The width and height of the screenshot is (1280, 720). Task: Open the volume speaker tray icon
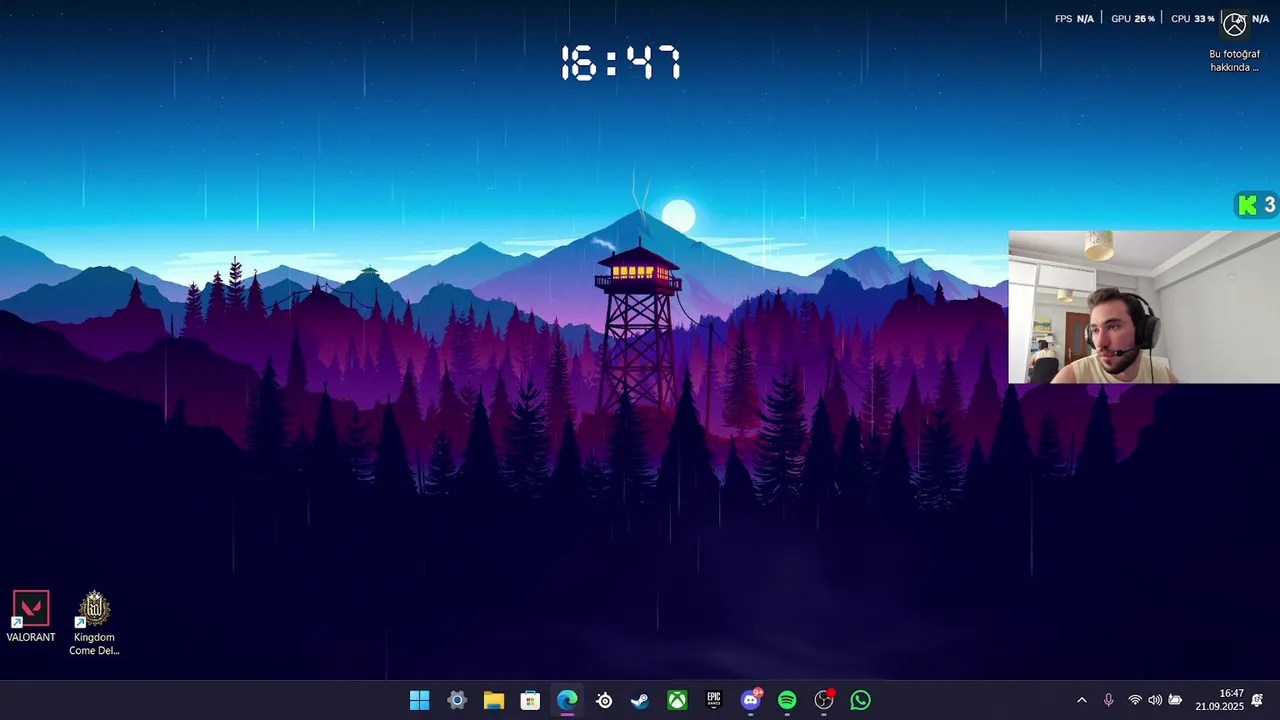coord(1155,700)
